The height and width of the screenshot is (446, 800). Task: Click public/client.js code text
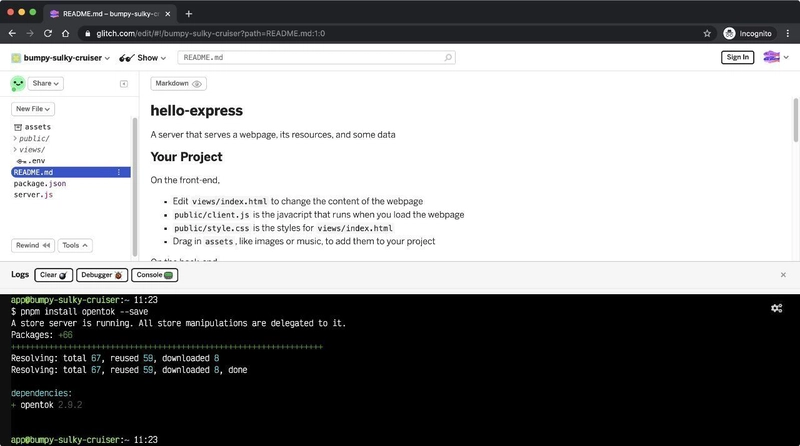coord(212,215)
